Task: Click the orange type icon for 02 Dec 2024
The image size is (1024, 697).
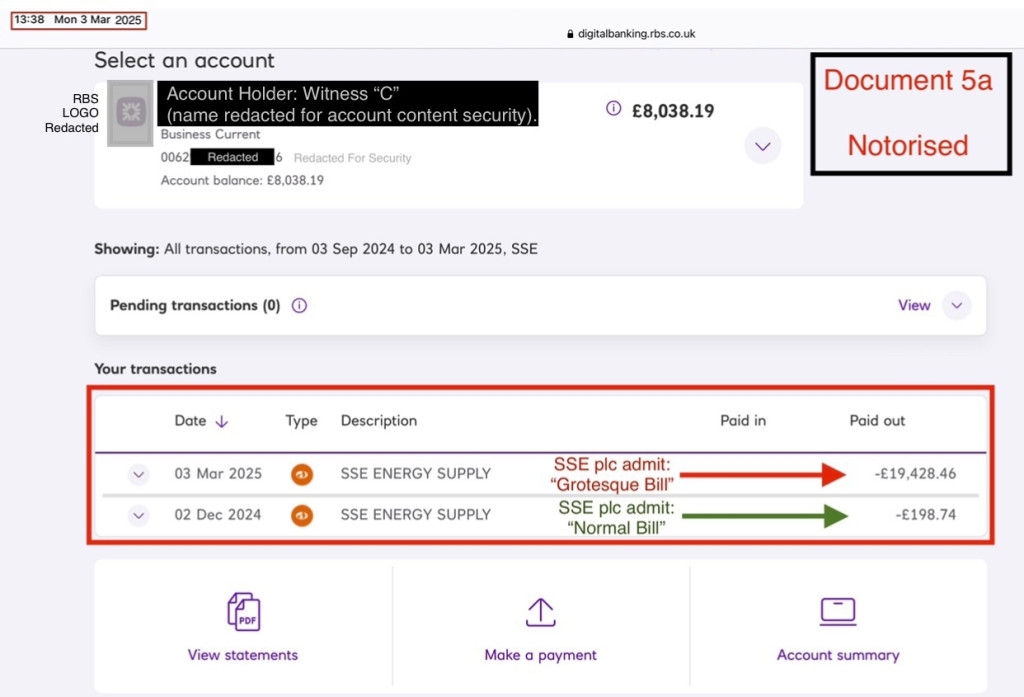Action: click(x=302, y=515)
